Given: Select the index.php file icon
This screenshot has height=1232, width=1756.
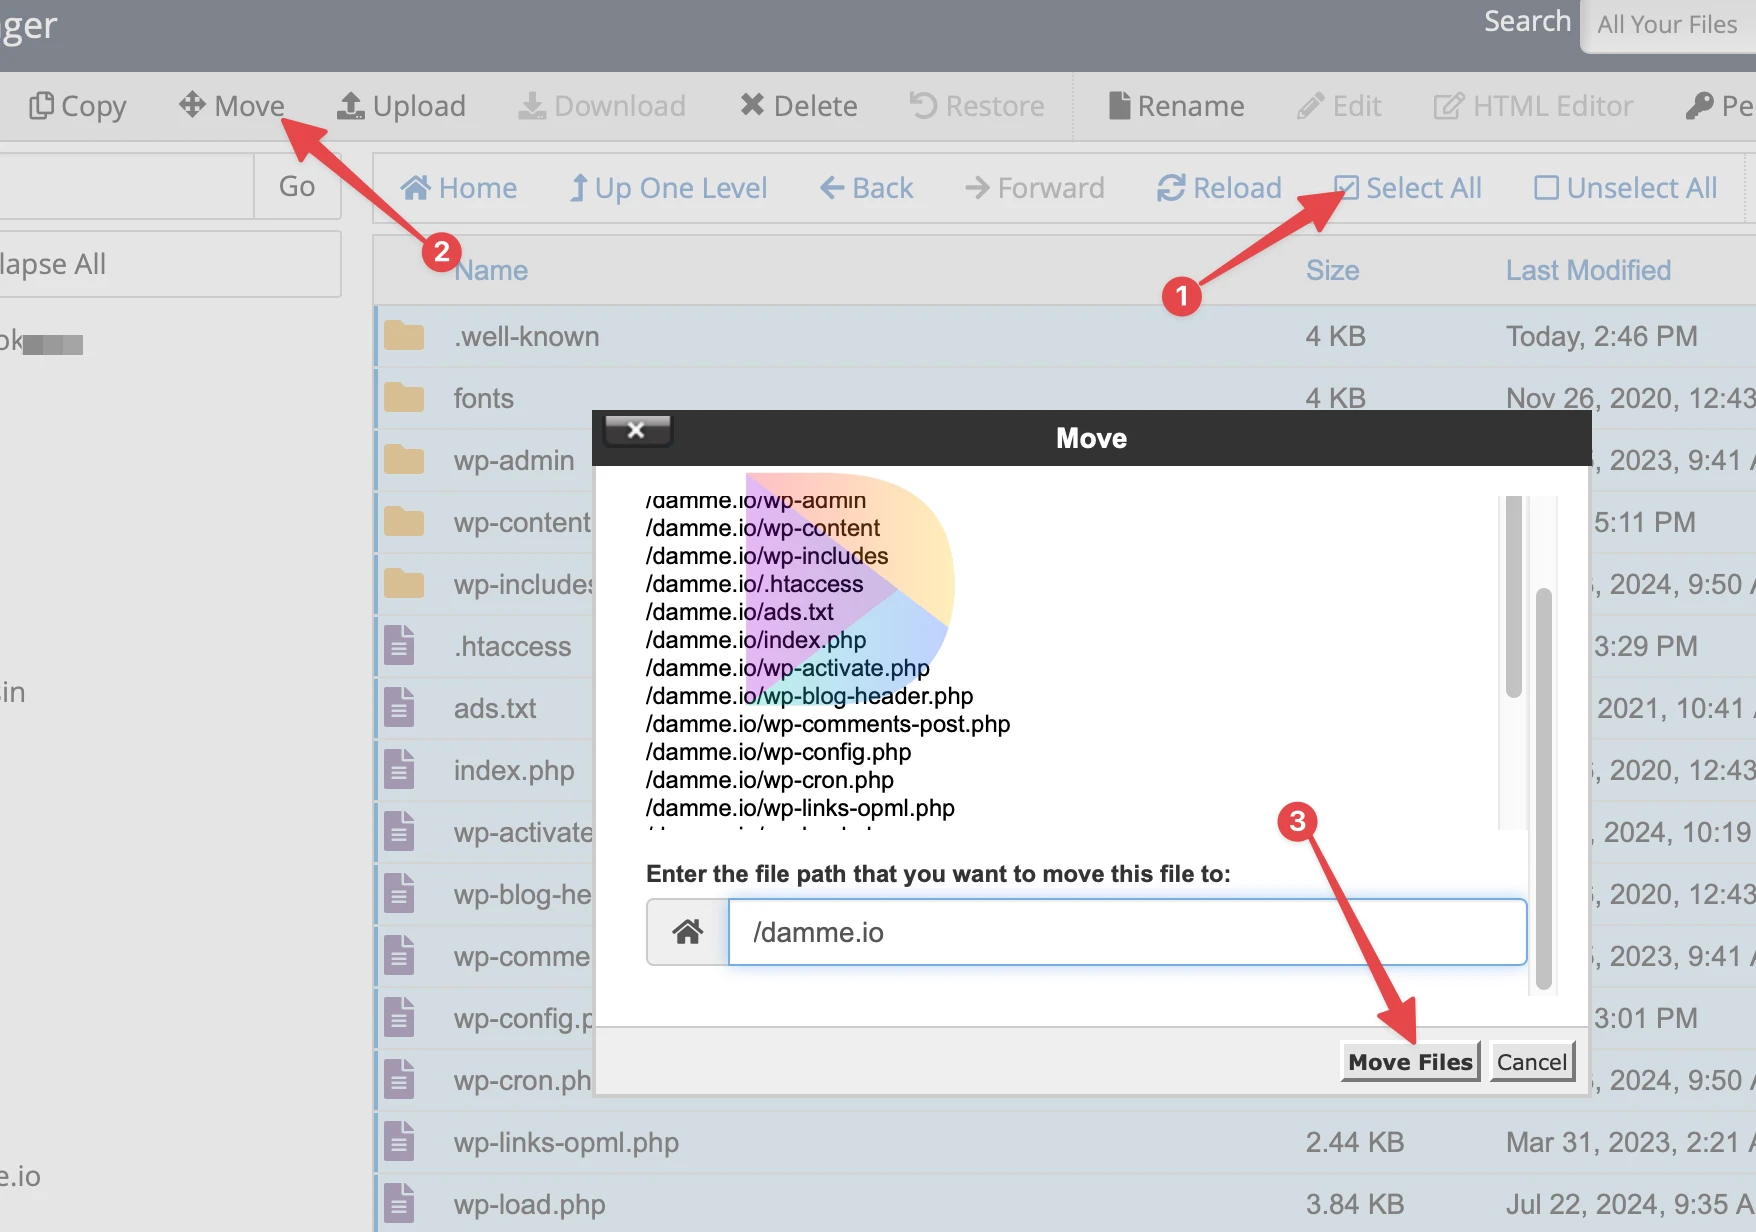Looking at the screenshot, I should click(x=400, y=770).
